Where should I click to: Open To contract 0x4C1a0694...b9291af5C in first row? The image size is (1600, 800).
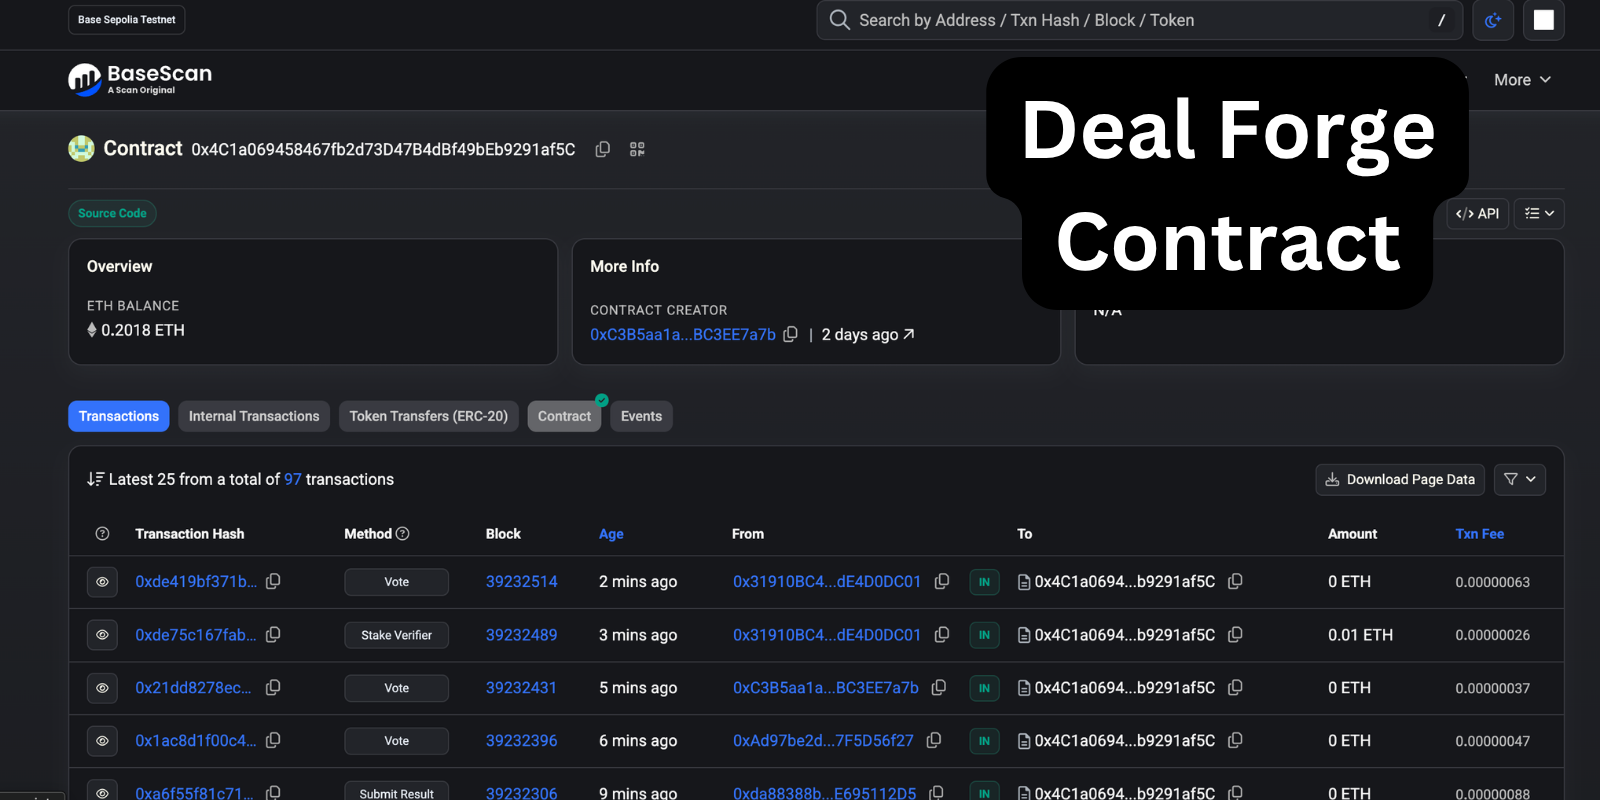(1125, 582)
